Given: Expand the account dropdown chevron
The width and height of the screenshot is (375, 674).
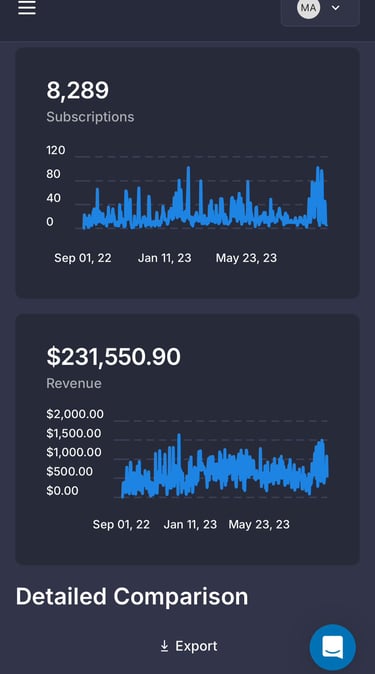Looking at the screenshot, I should (336, 8).
